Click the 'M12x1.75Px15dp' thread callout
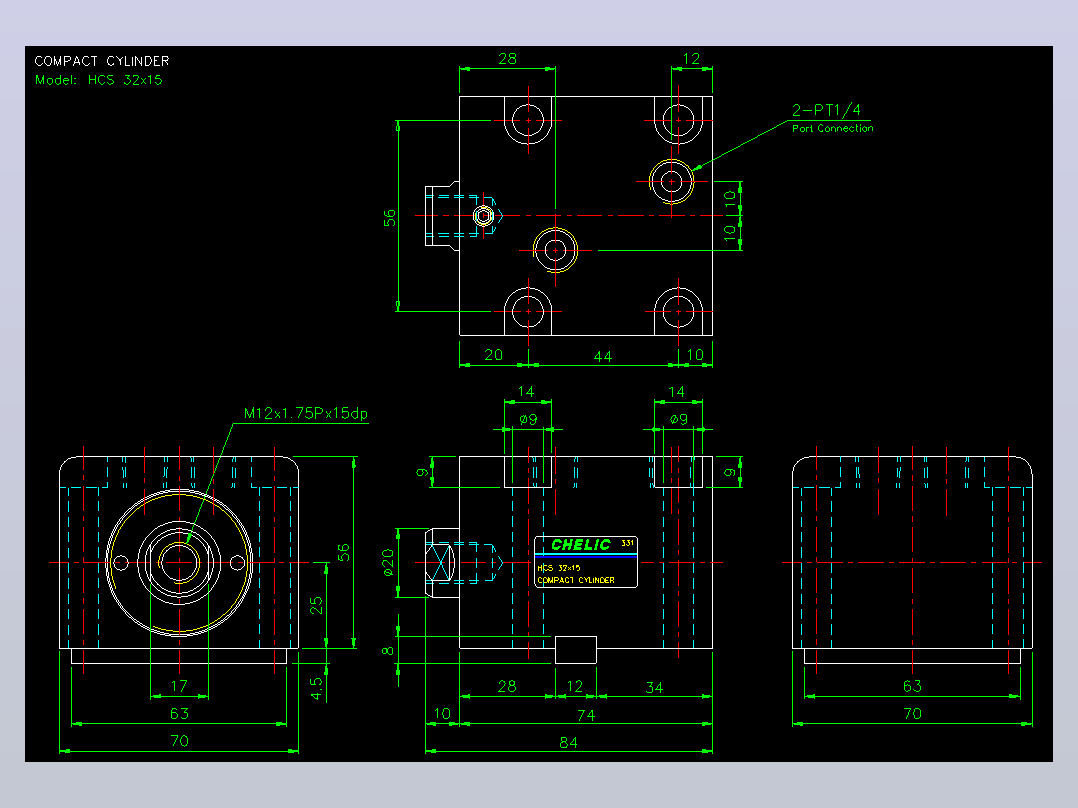 coord(306,413)
